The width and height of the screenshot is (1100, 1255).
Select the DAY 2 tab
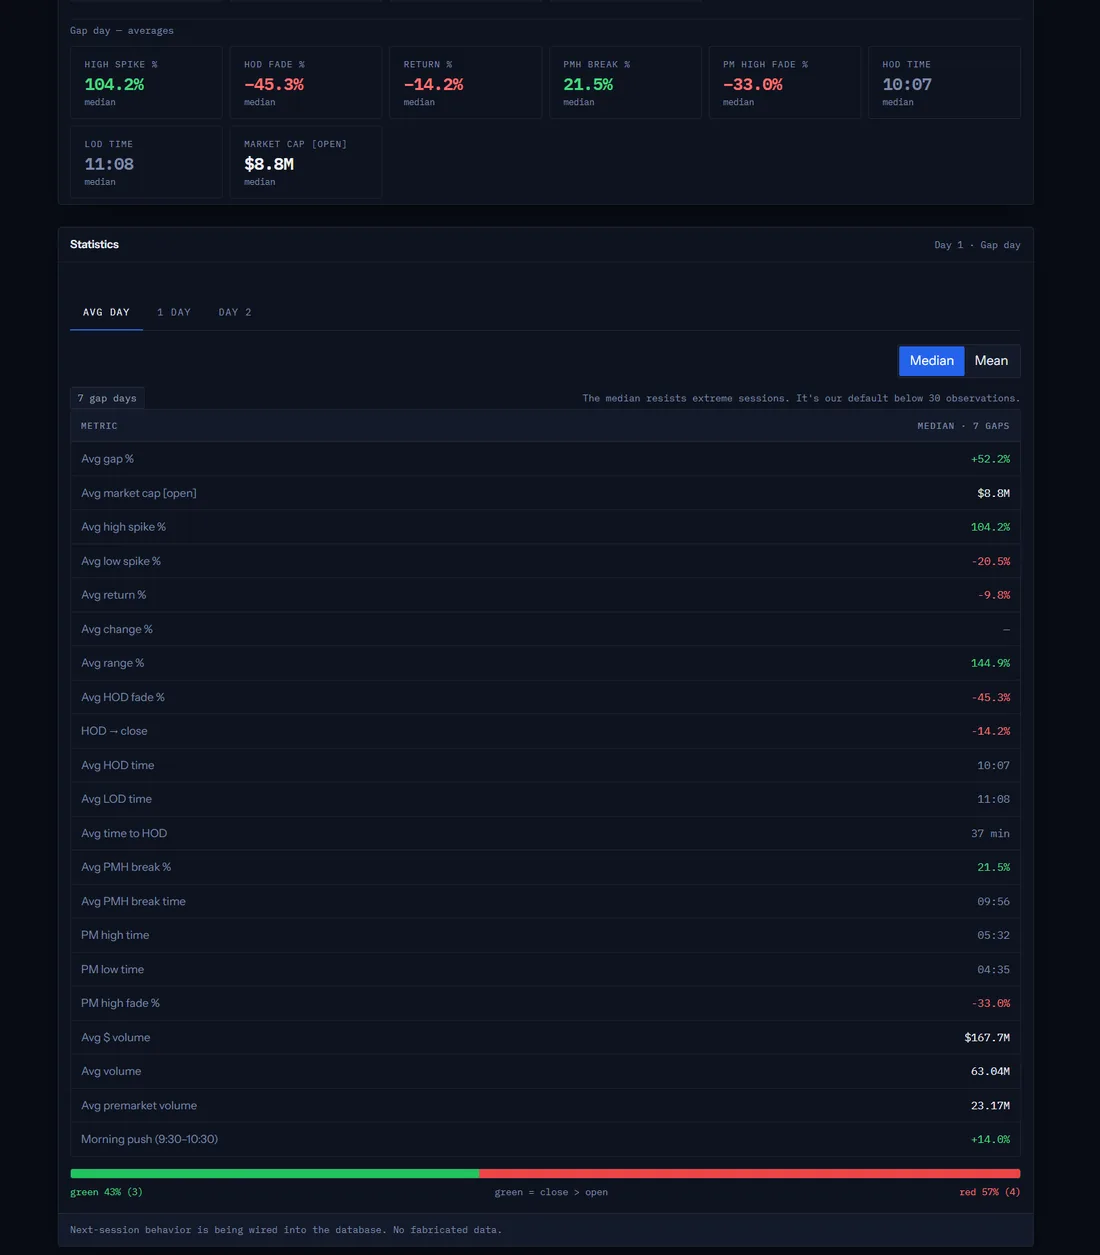coord(235,312)
